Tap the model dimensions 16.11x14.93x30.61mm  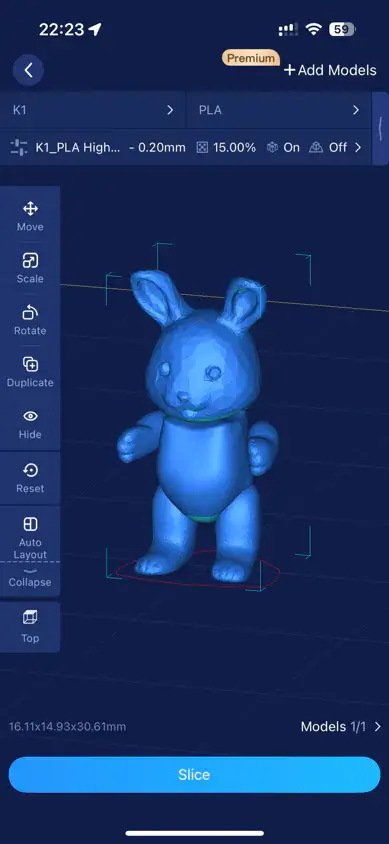click(x=67, y=727)
